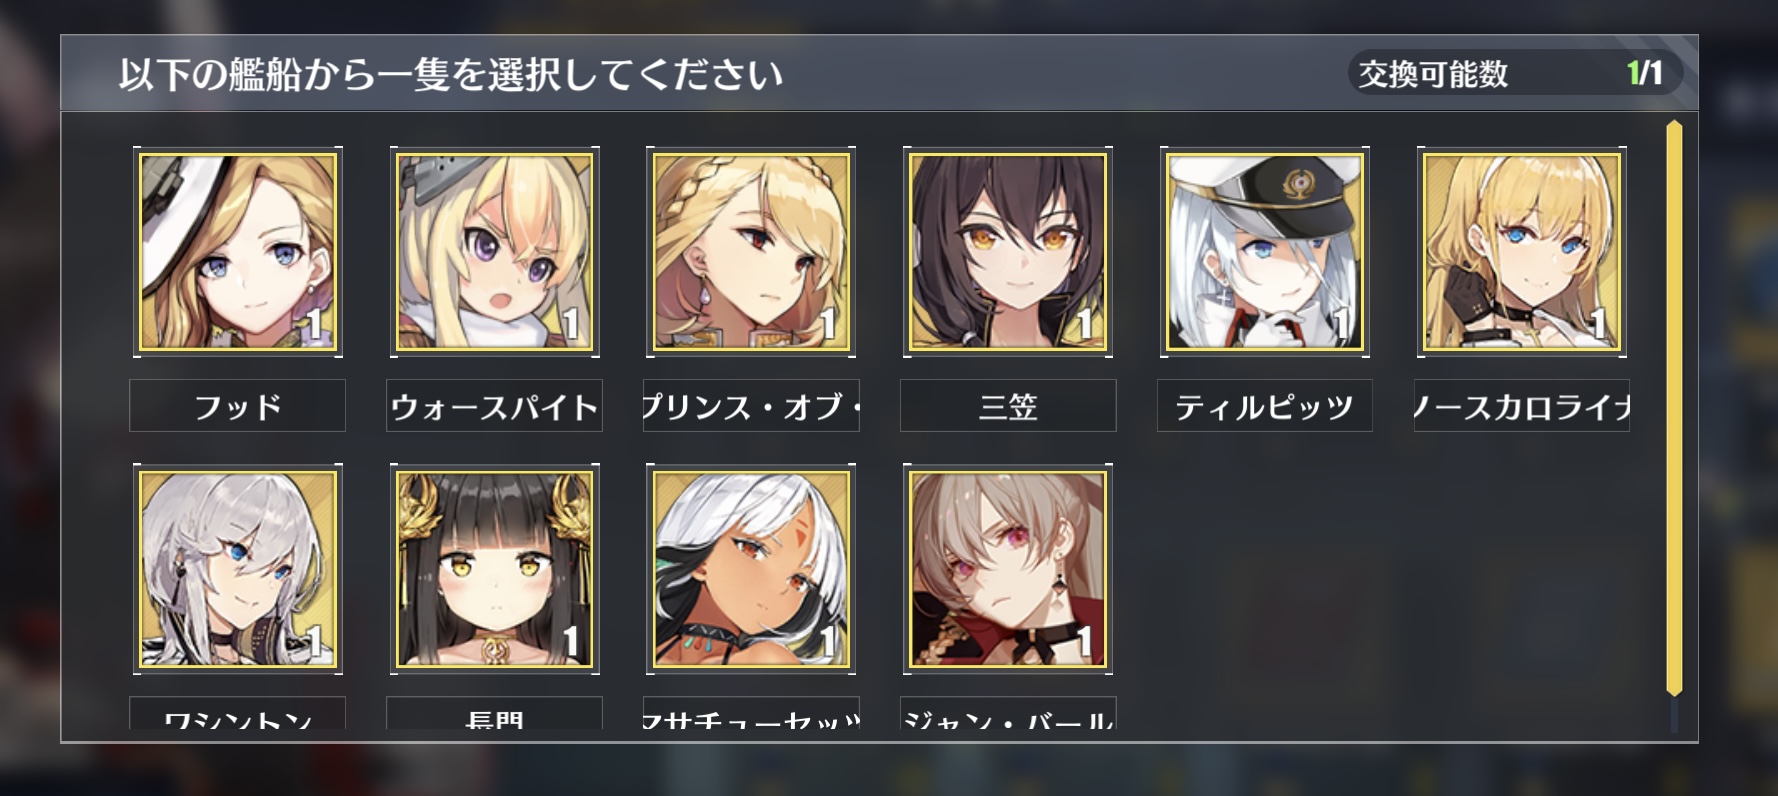
Task: Select the フッド ship portrait
Action: [238, 252]
